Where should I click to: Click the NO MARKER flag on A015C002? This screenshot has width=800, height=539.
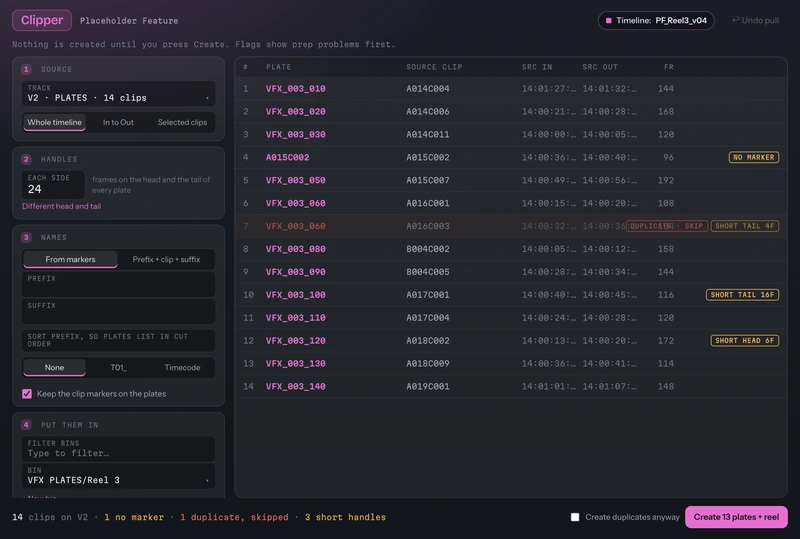click(754, 157)
